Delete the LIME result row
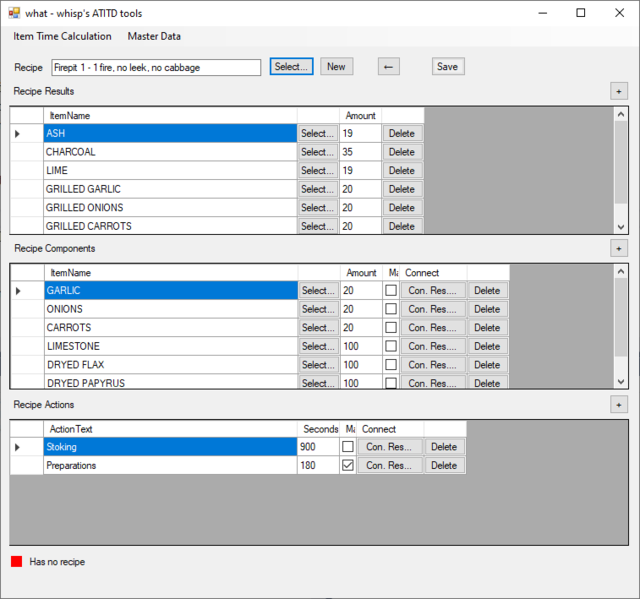This screenshot has width=640, height=599. (x=402, y=171)
